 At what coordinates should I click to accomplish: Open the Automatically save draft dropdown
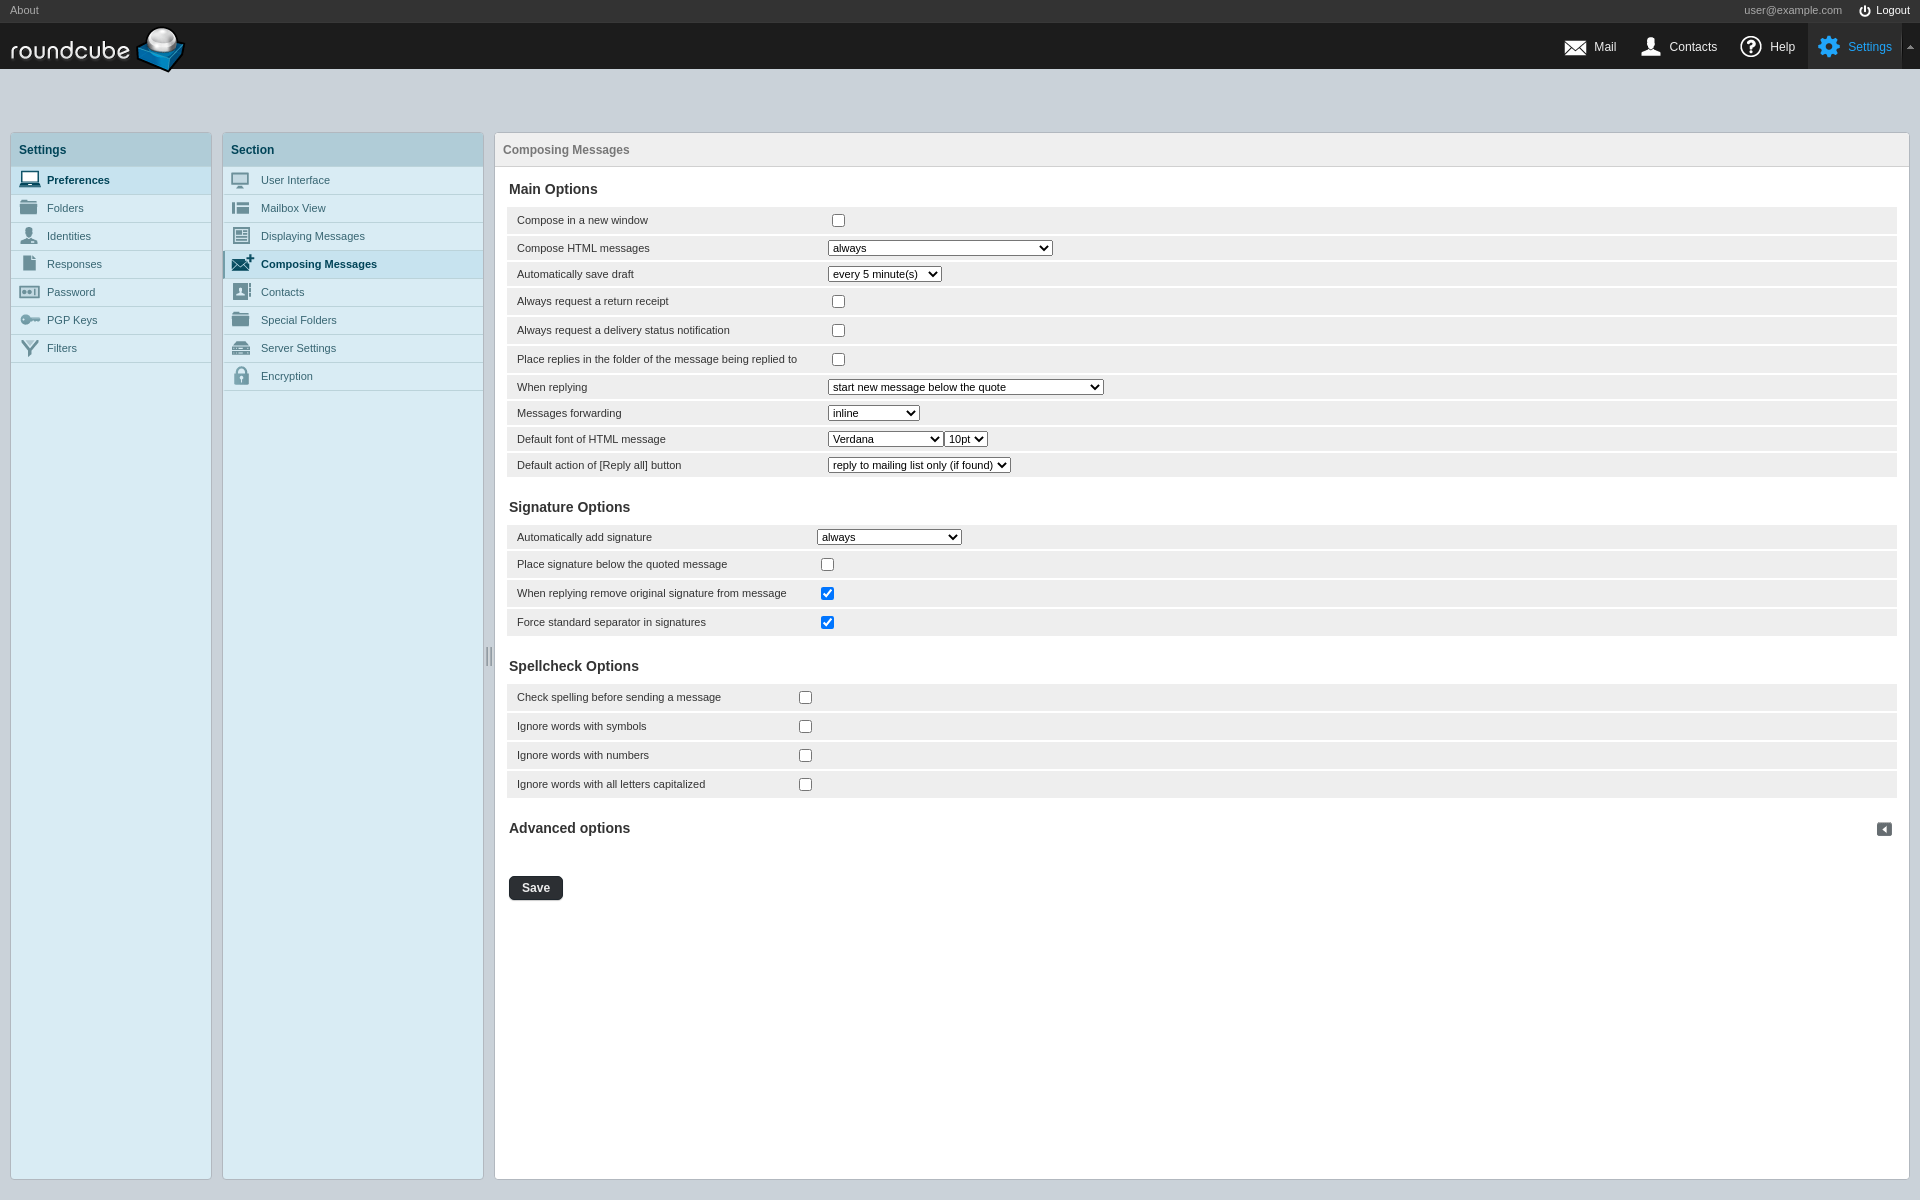[885, 274]
